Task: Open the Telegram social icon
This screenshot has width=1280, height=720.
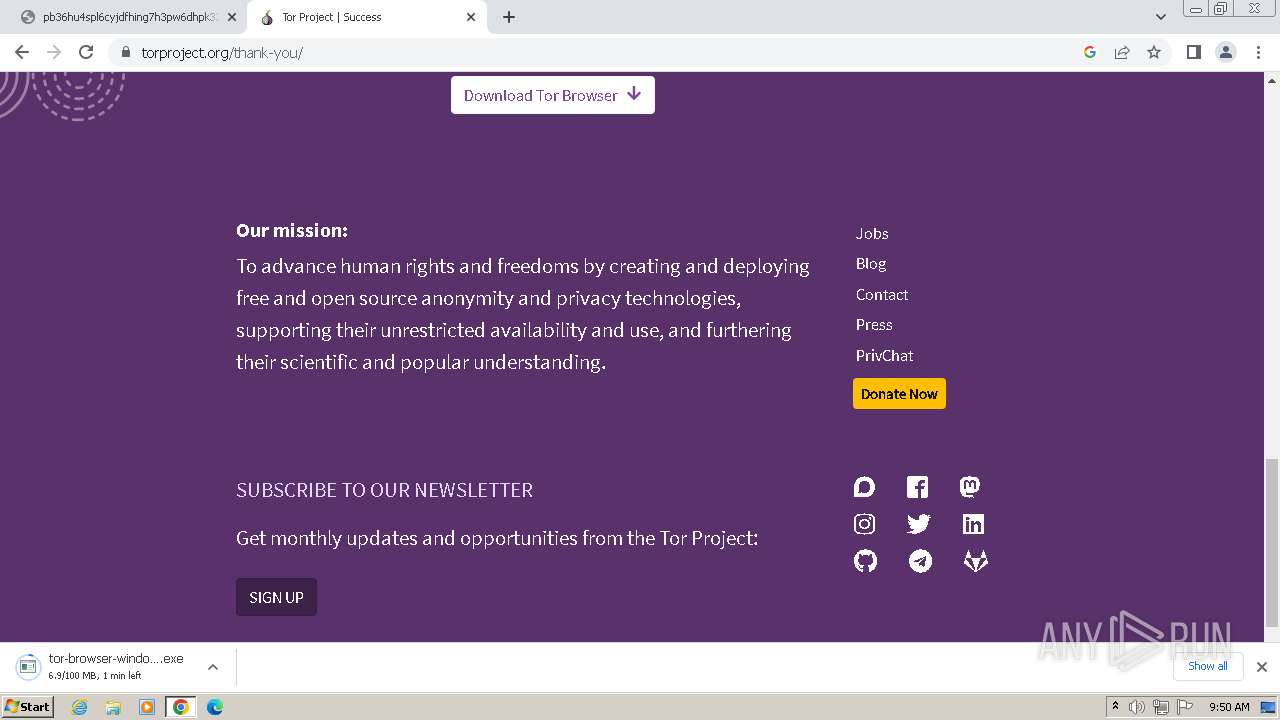Action: [x=920, y=561]
